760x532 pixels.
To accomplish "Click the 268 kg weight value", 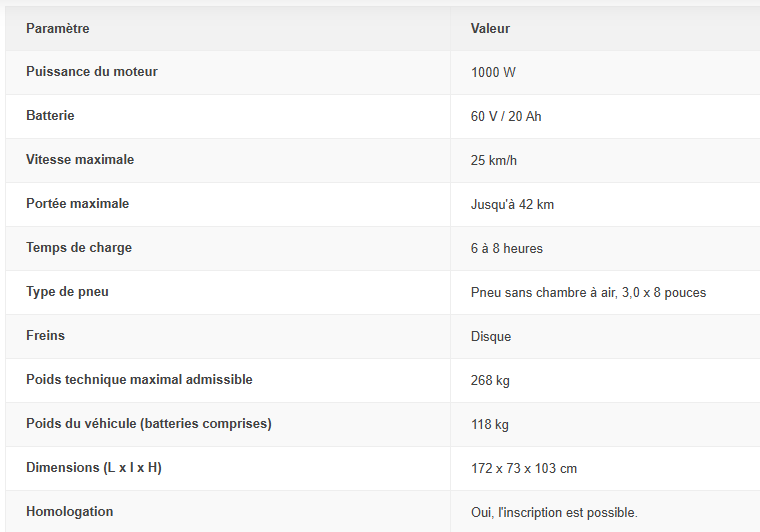I will point(490,381).
